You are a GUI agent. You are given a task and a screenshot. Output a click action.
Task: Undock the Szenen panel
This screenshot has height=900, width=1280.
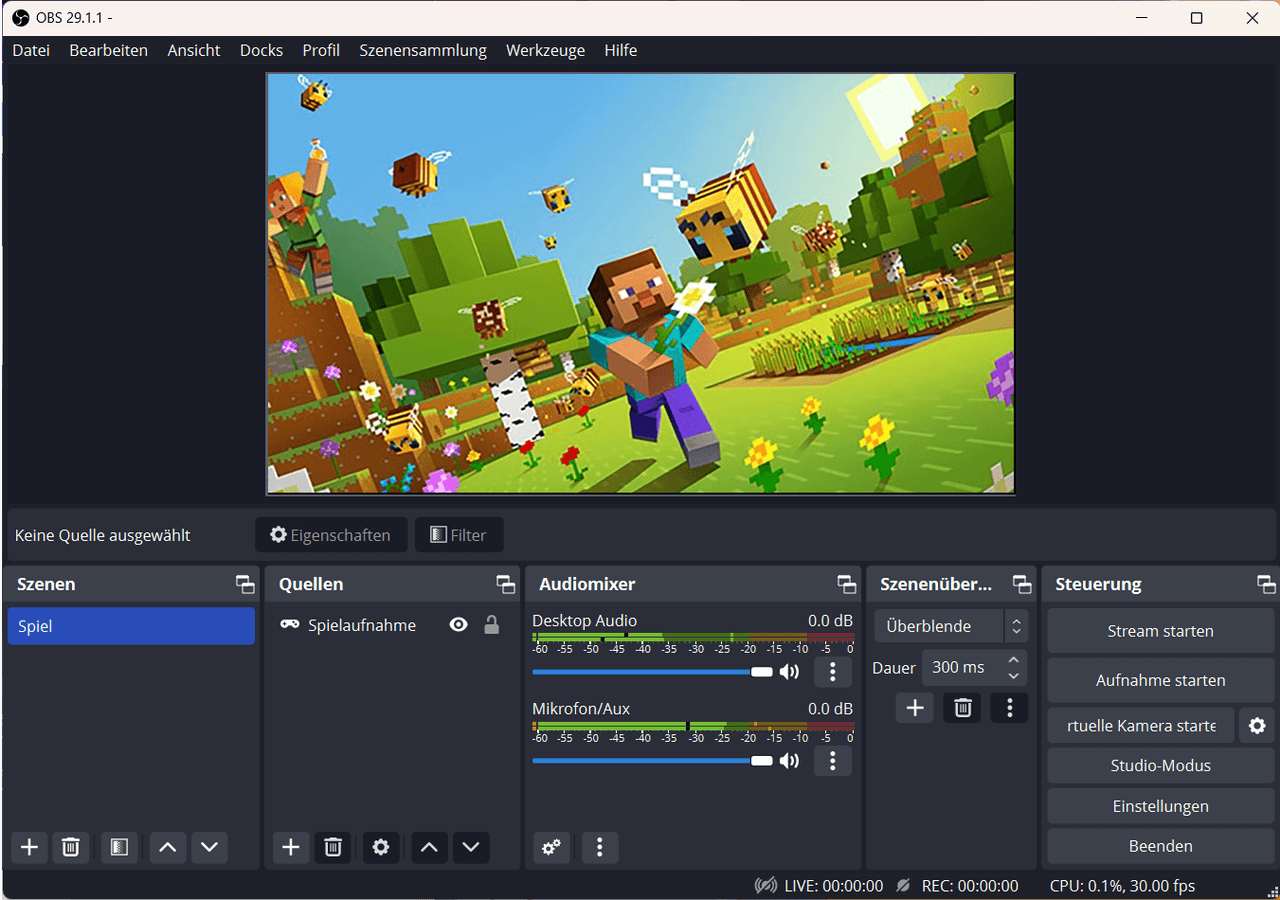click(245, 584)
